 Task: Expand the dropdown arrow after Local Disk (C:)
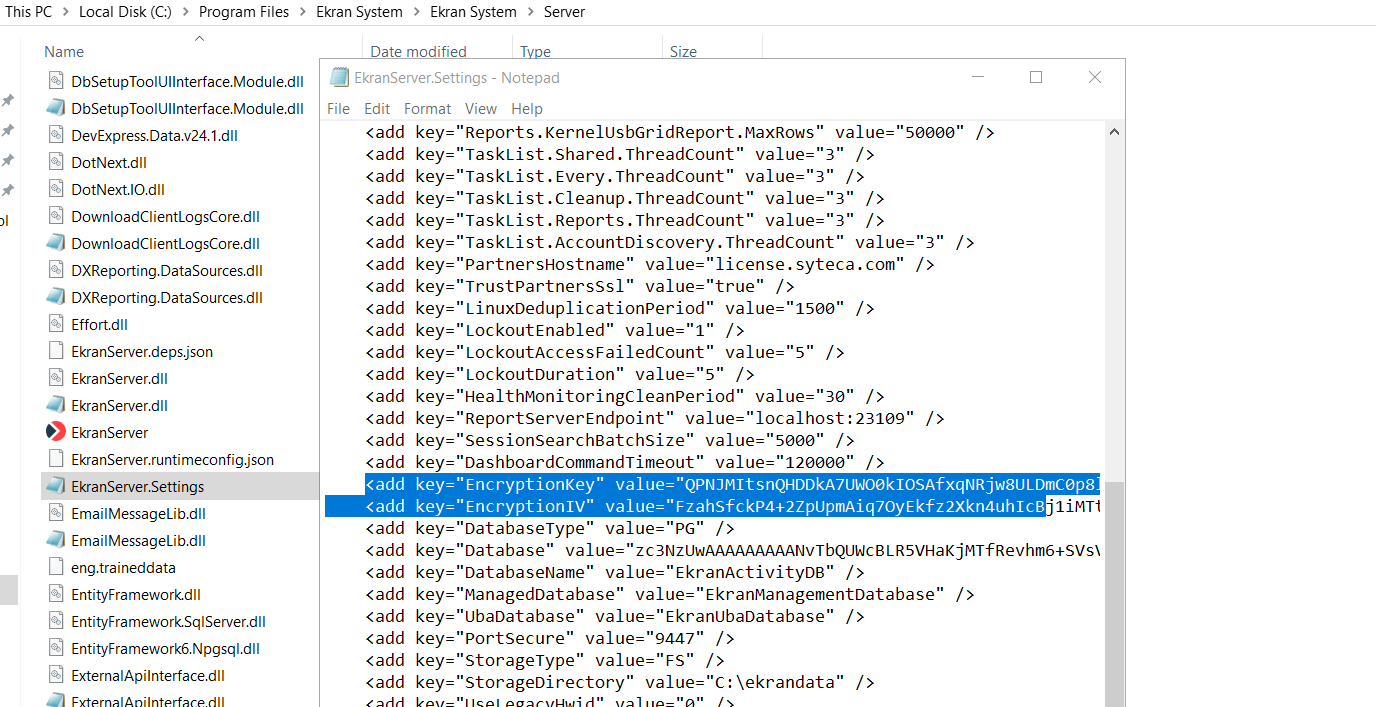(x=187, y=12)
